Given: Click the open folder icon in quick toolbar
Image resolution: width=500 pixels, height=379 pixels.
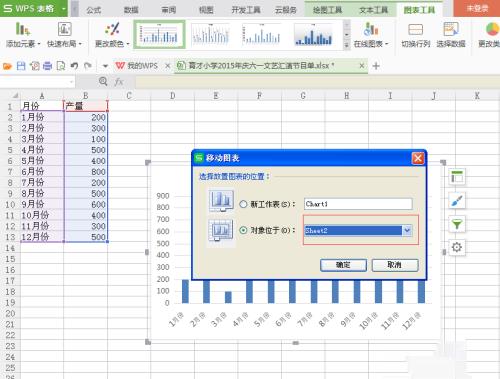Looking at the screenshot, I should (x=7, y=66).
